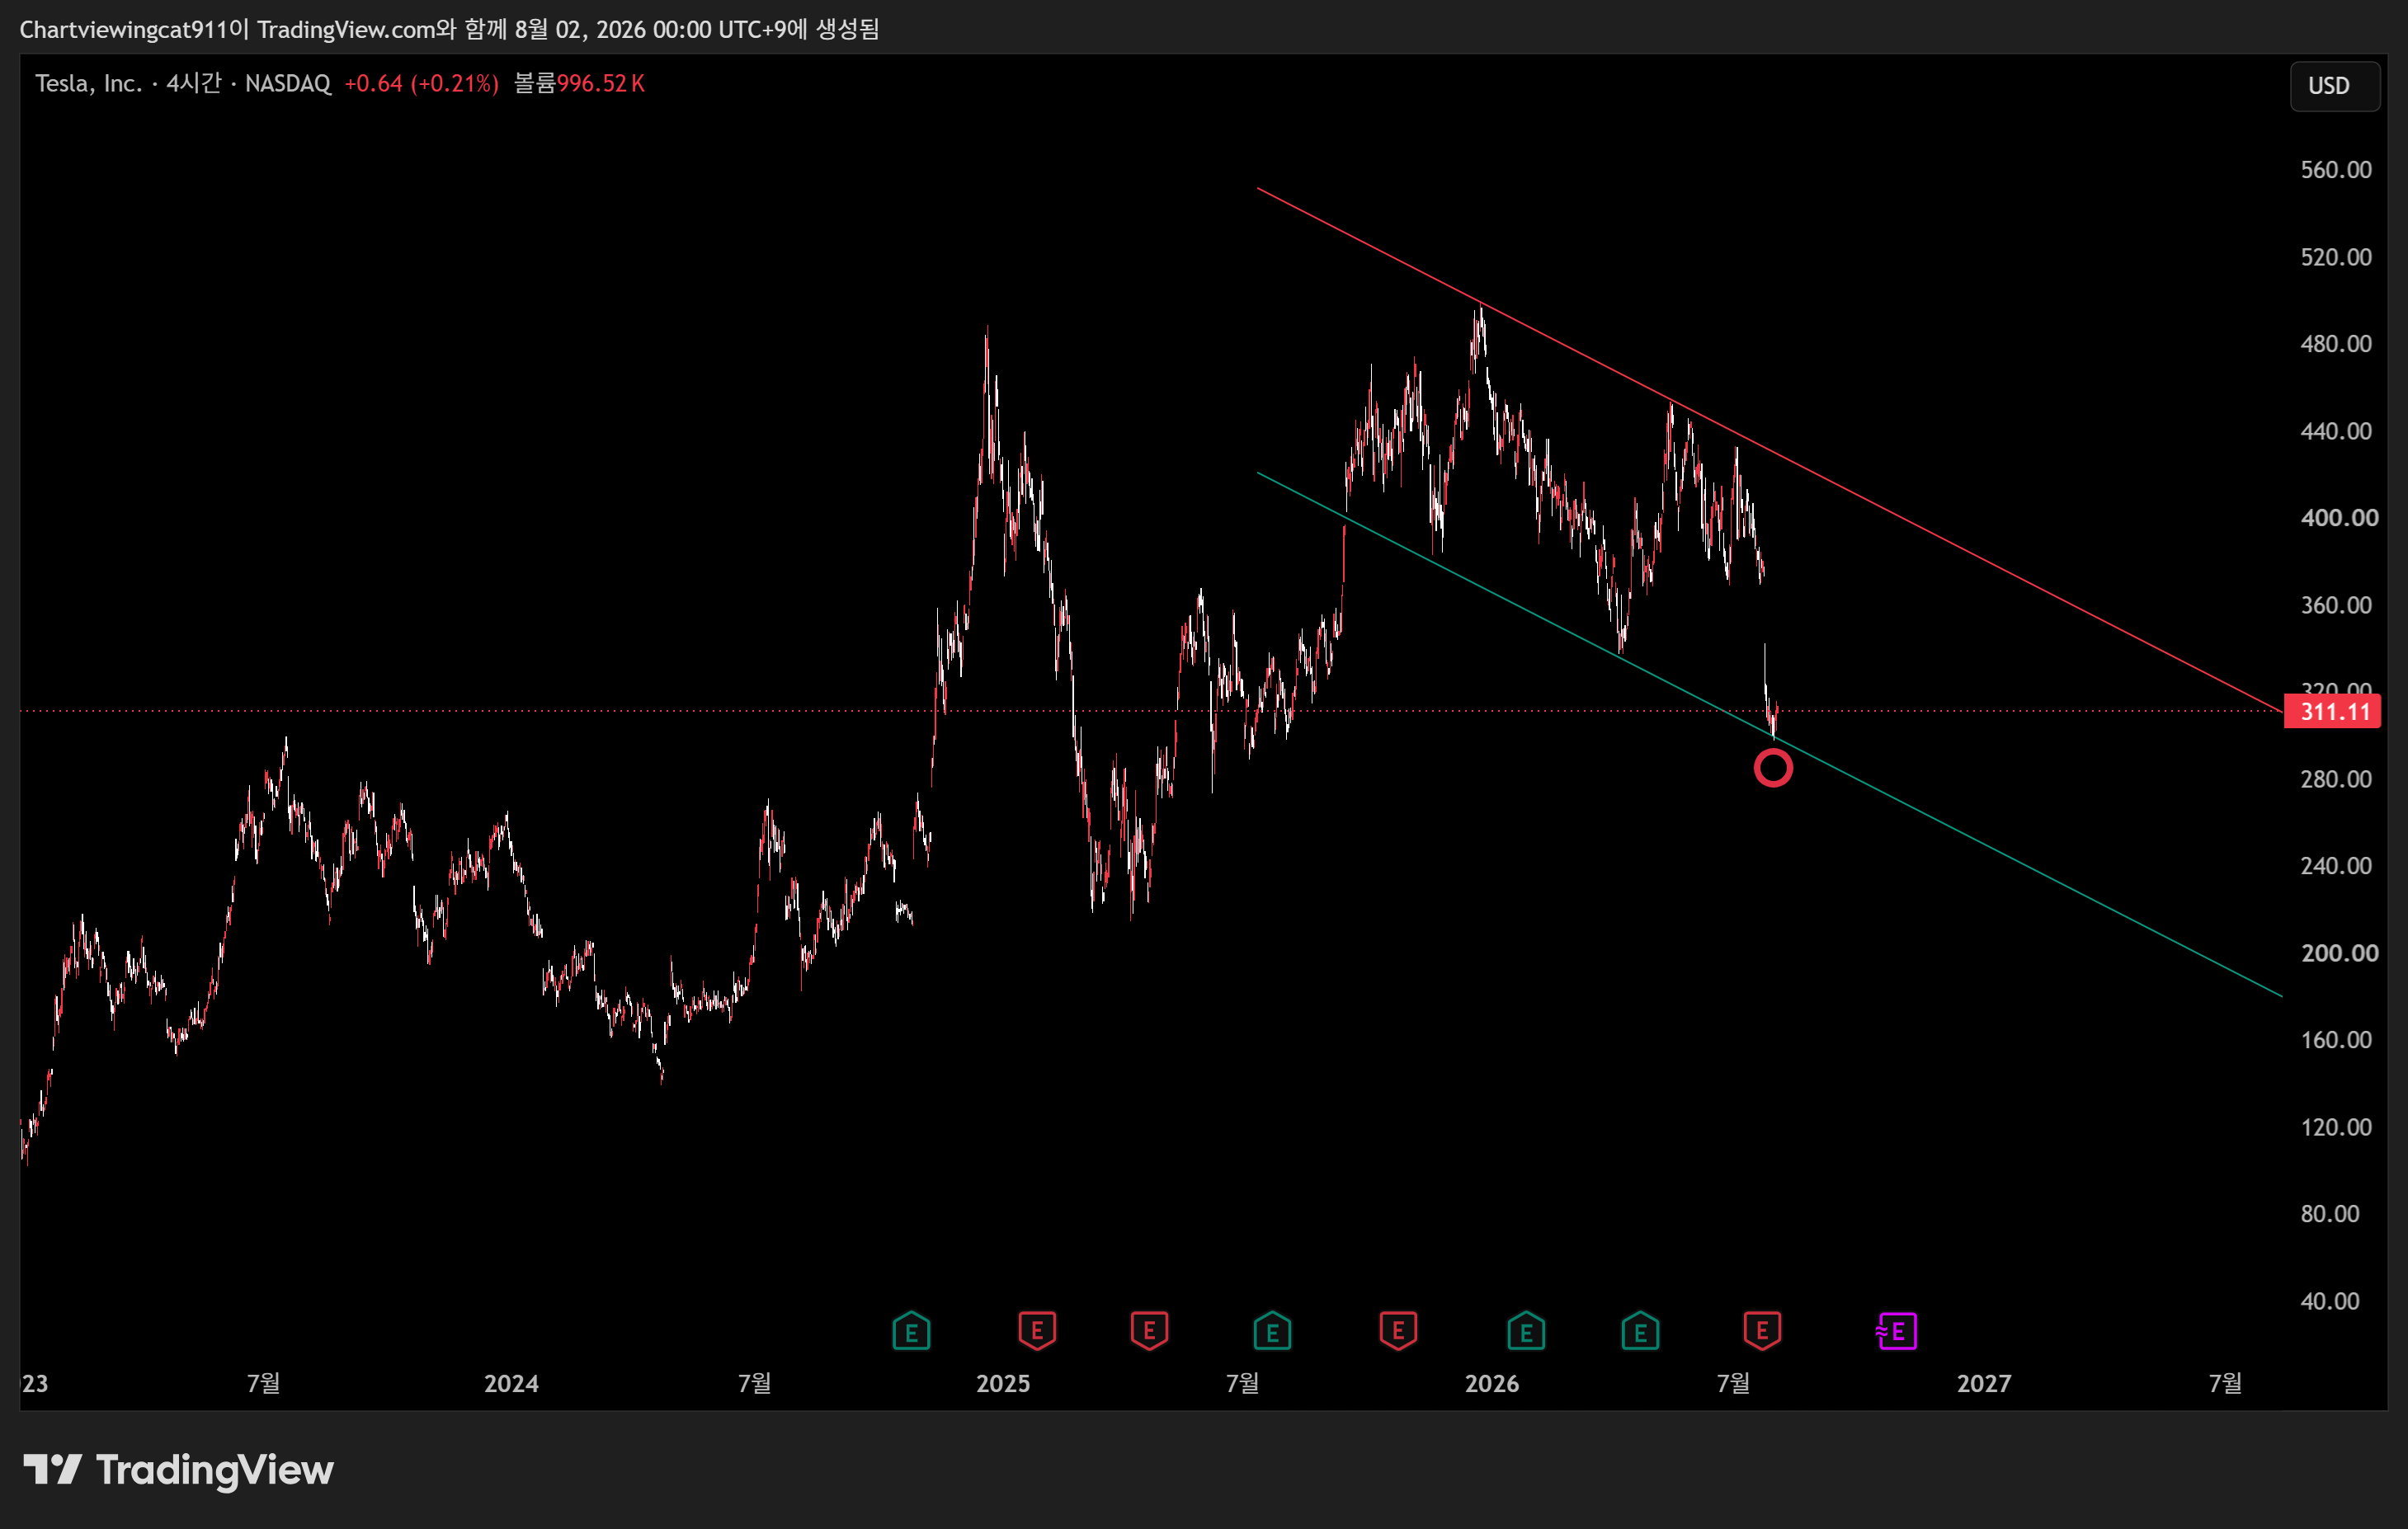This screenshot has height=1529, width=2408.
Task: Click the 7월 label between 2026 and 2027
Action: 1734,1383
